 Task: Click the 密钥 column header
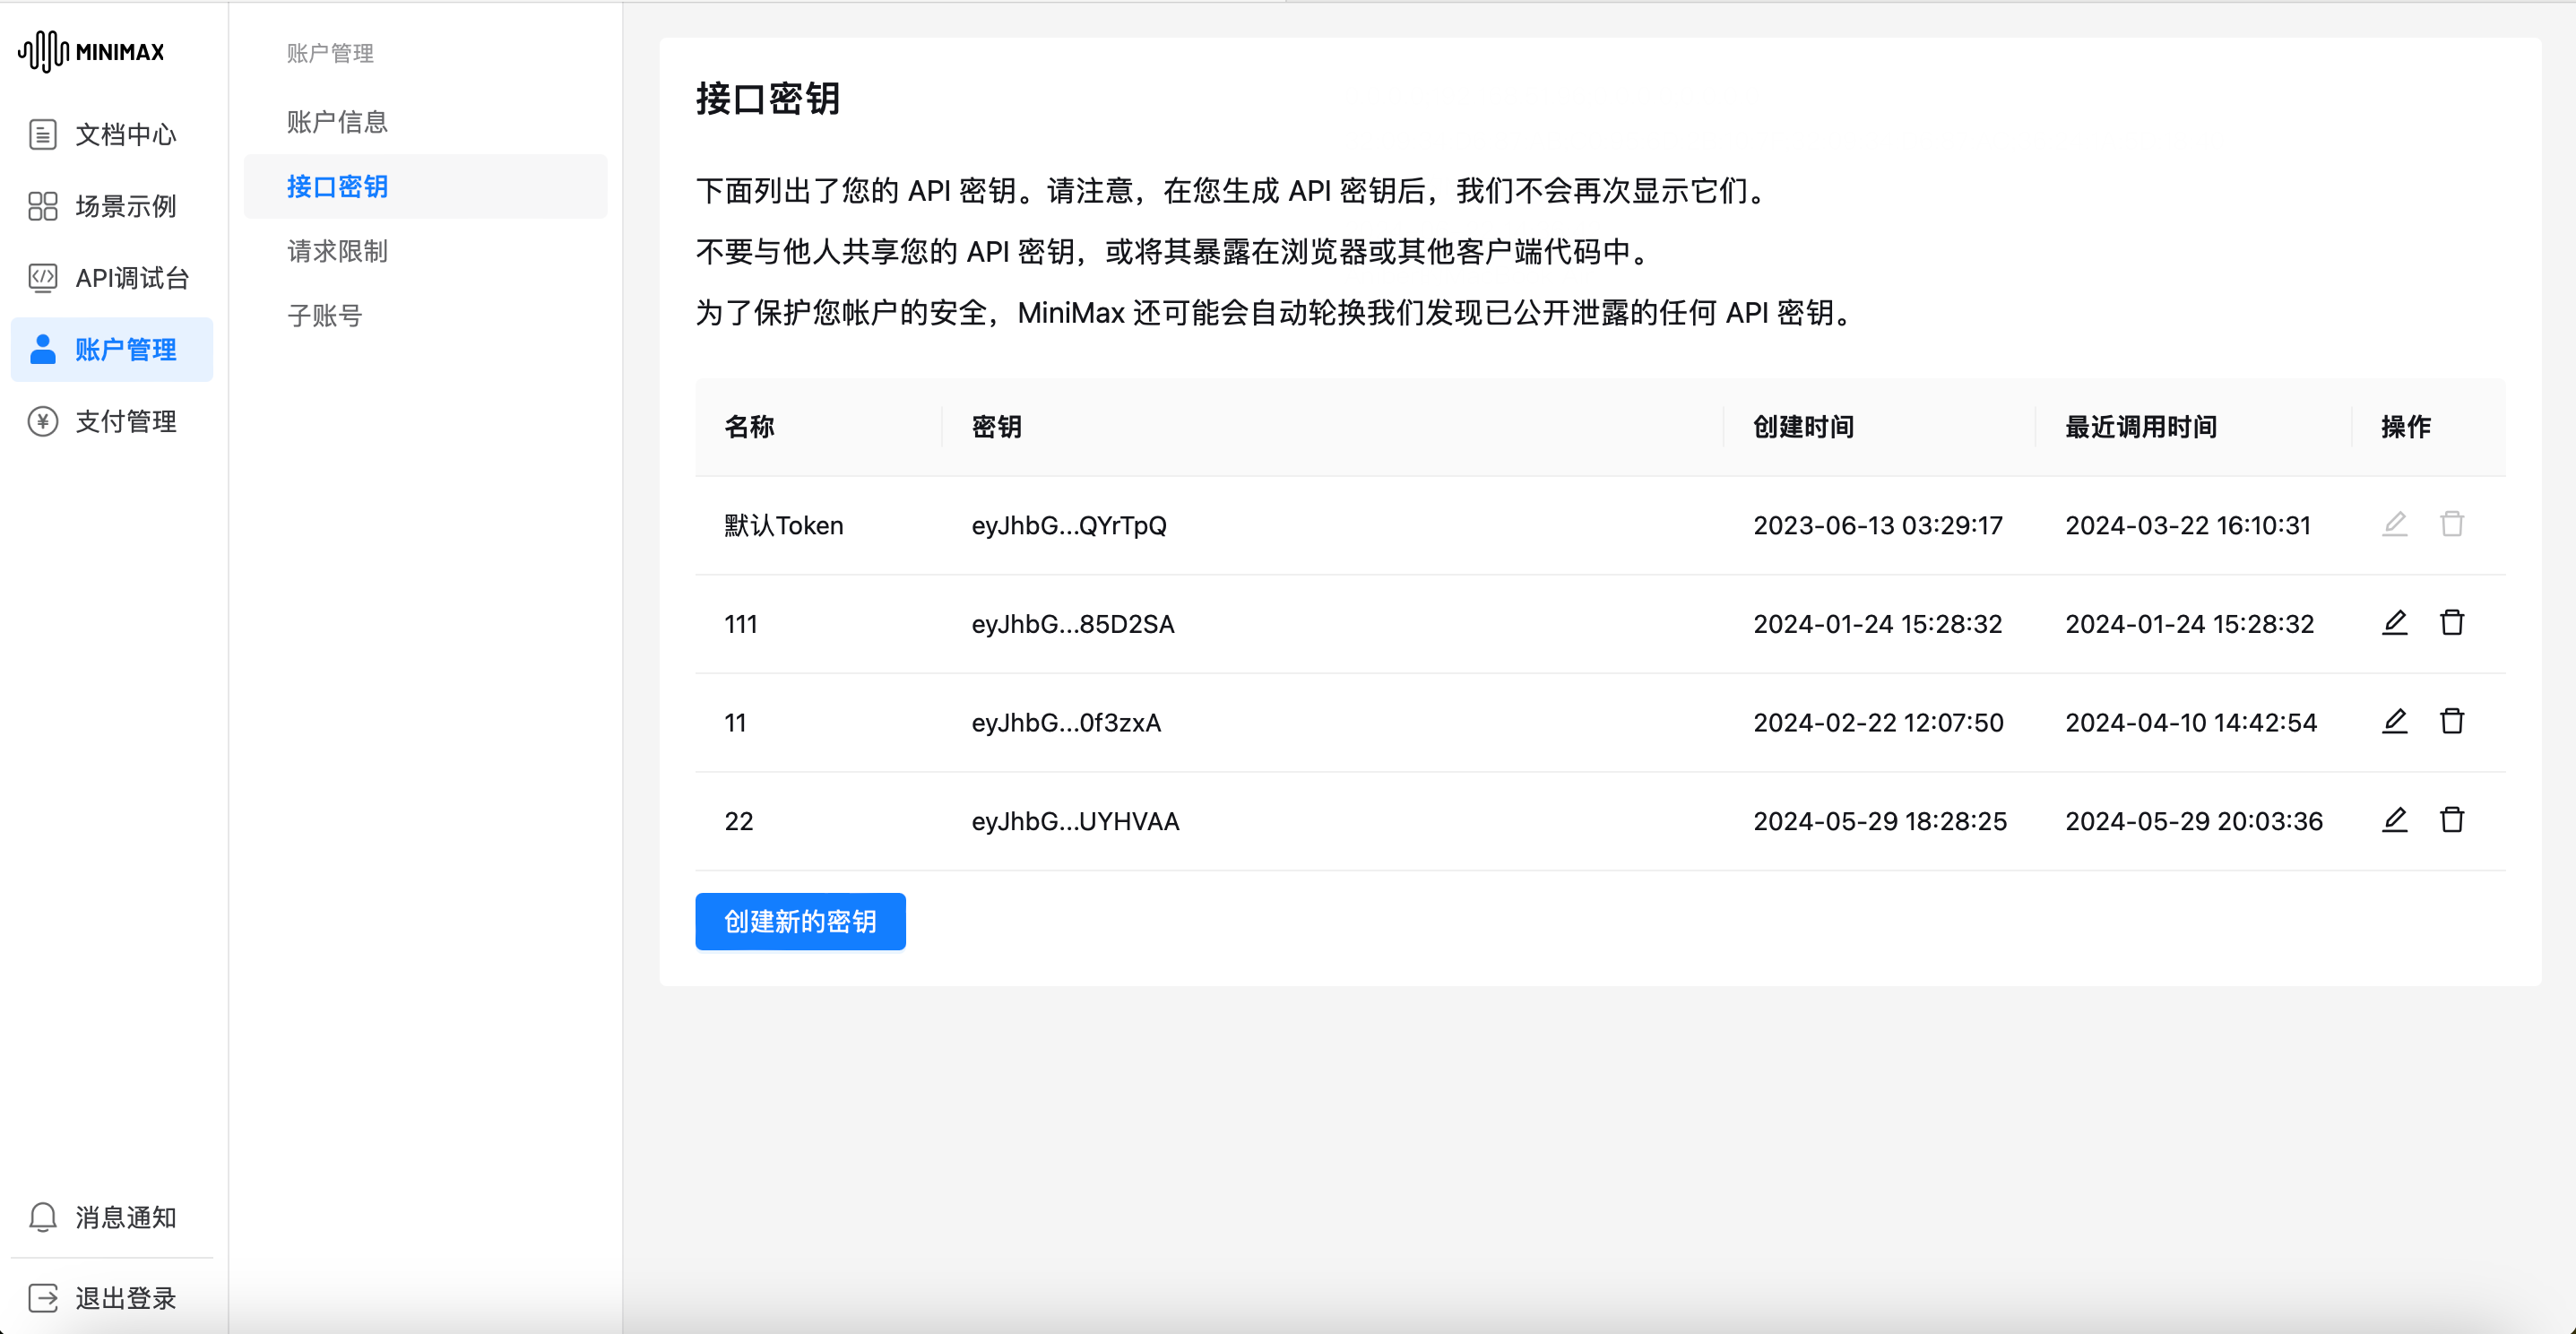[x=996, y=427]
